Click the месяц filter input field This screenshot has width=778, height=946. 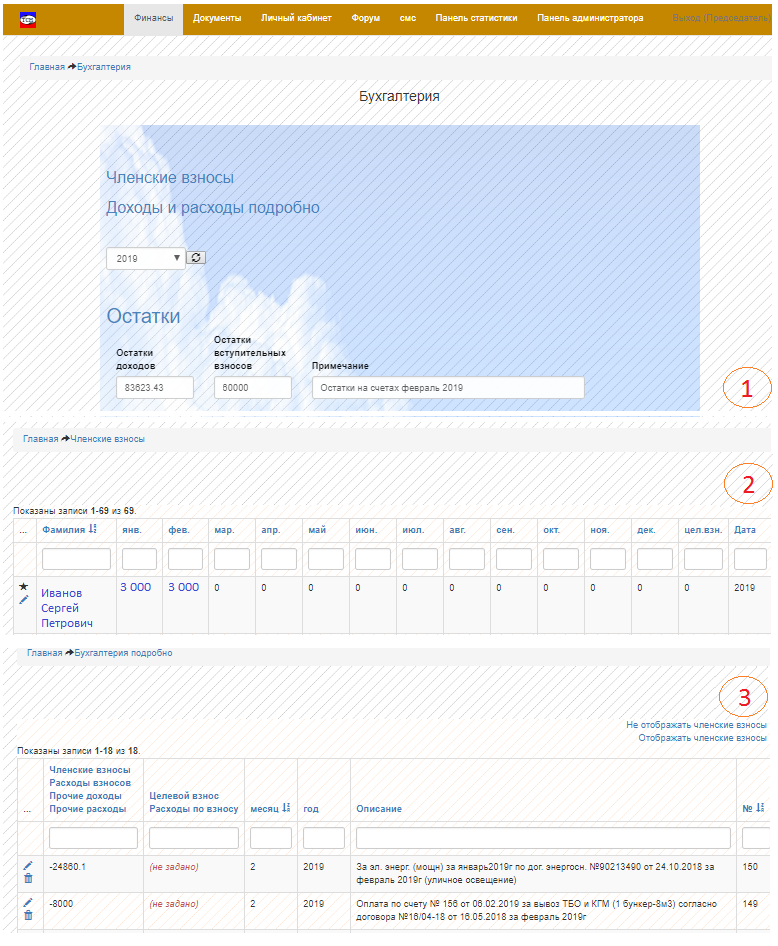click(x=271, y=838)
